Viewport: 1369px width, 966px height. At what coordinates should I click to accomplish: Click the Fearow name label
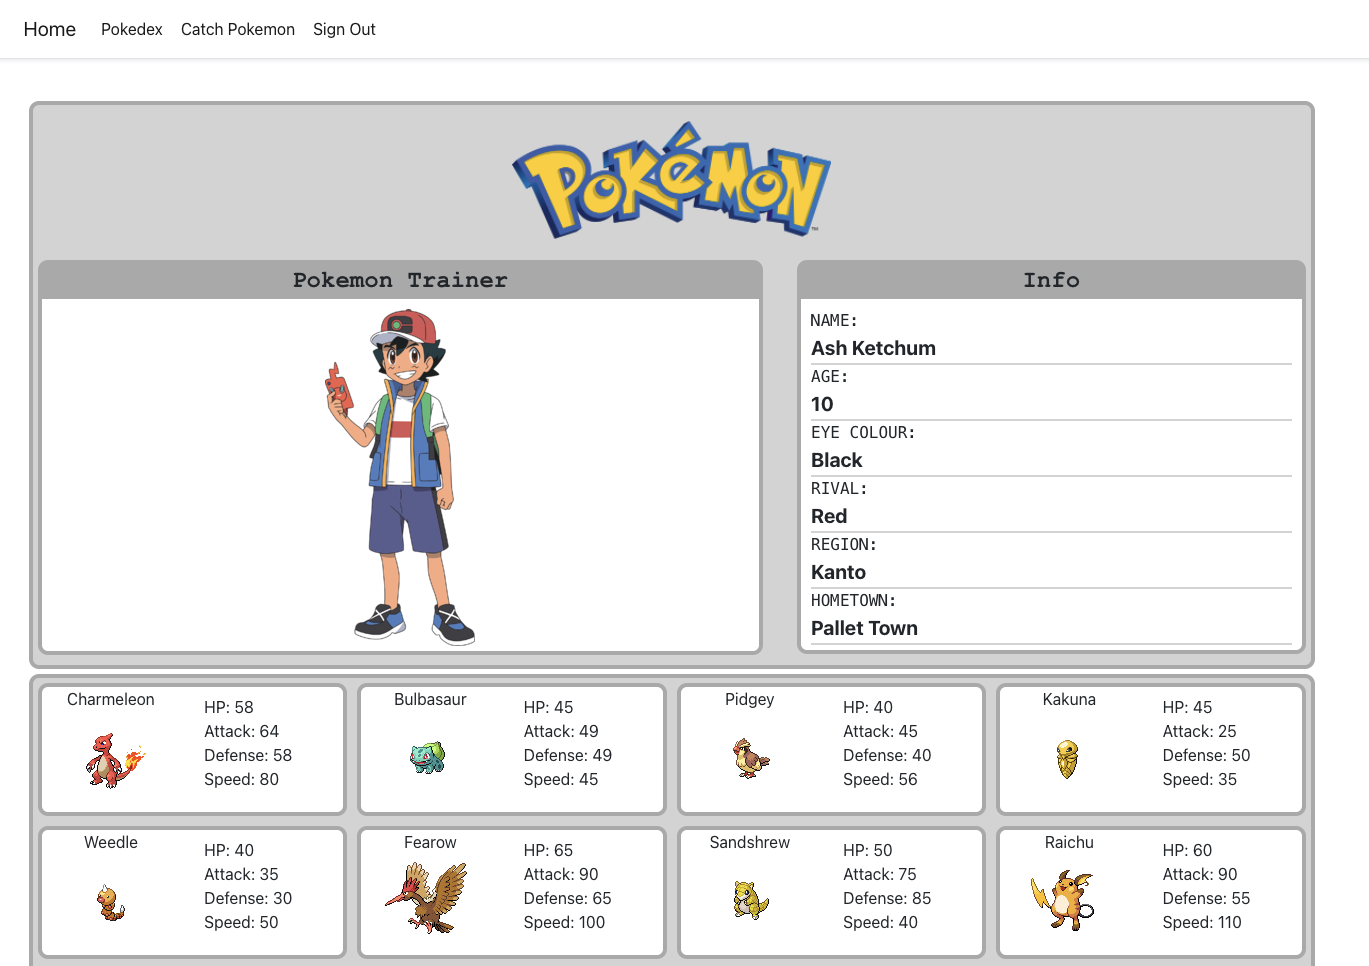[430, 843]
